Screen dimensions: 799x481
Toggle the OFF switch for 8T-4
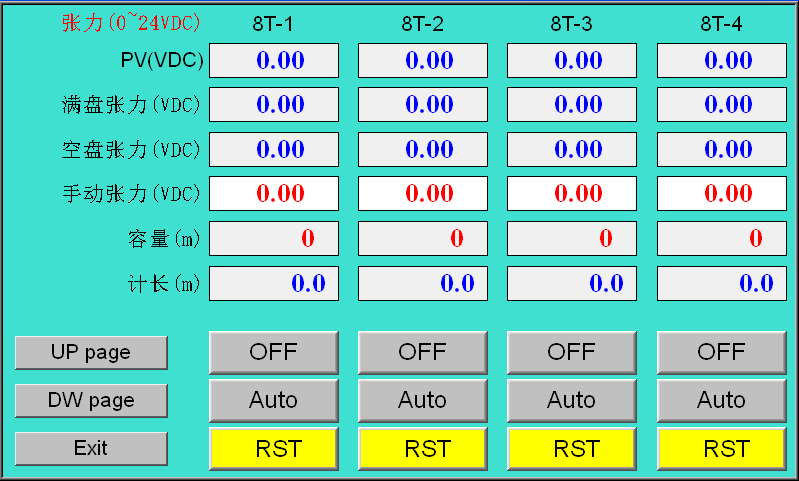tap(721, 352)
